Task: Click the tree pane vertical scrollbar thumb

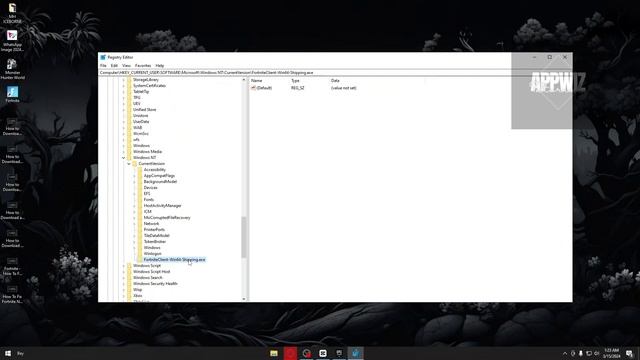Action: coord(244,238)
